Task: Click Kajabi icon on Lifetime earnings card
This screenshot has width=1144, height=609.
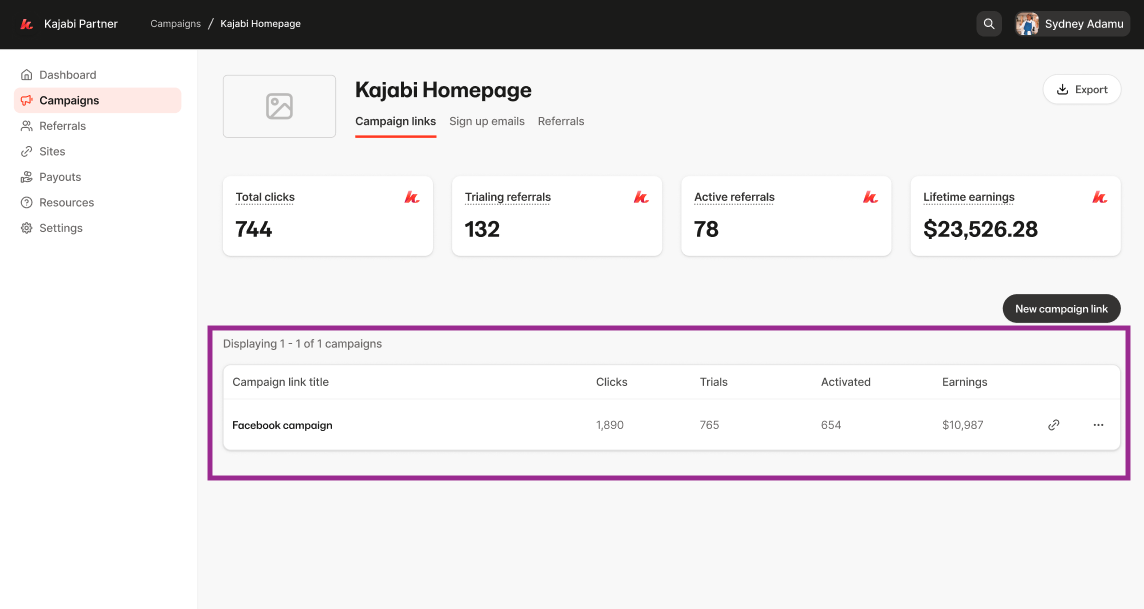Action: (x=1099, y=197)
